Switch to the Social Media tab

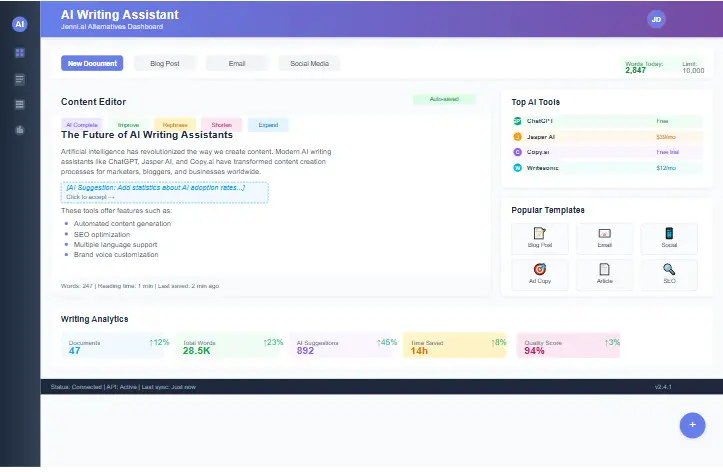tap(309, 63)
